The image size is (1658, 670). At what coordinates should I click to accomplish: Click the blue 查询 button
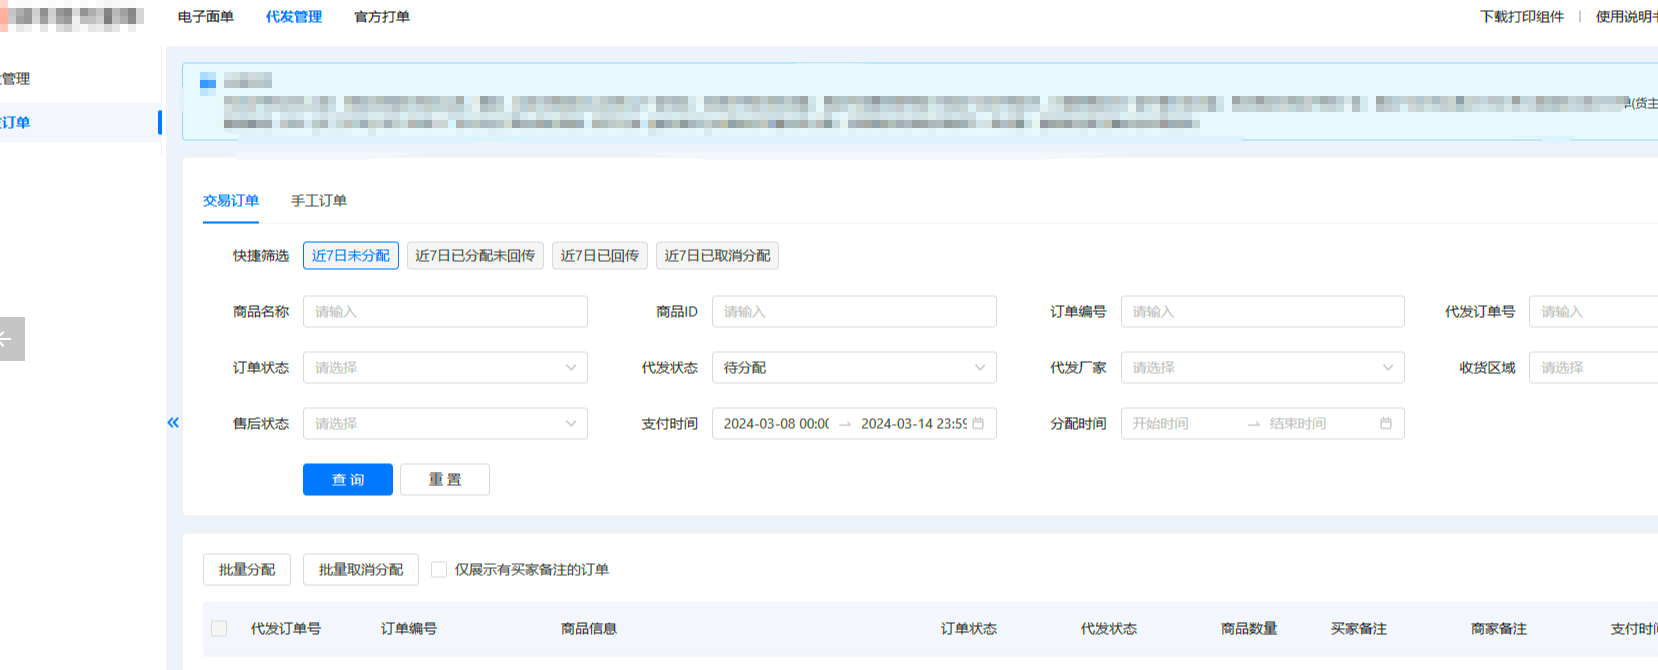[x=348, y=480]
